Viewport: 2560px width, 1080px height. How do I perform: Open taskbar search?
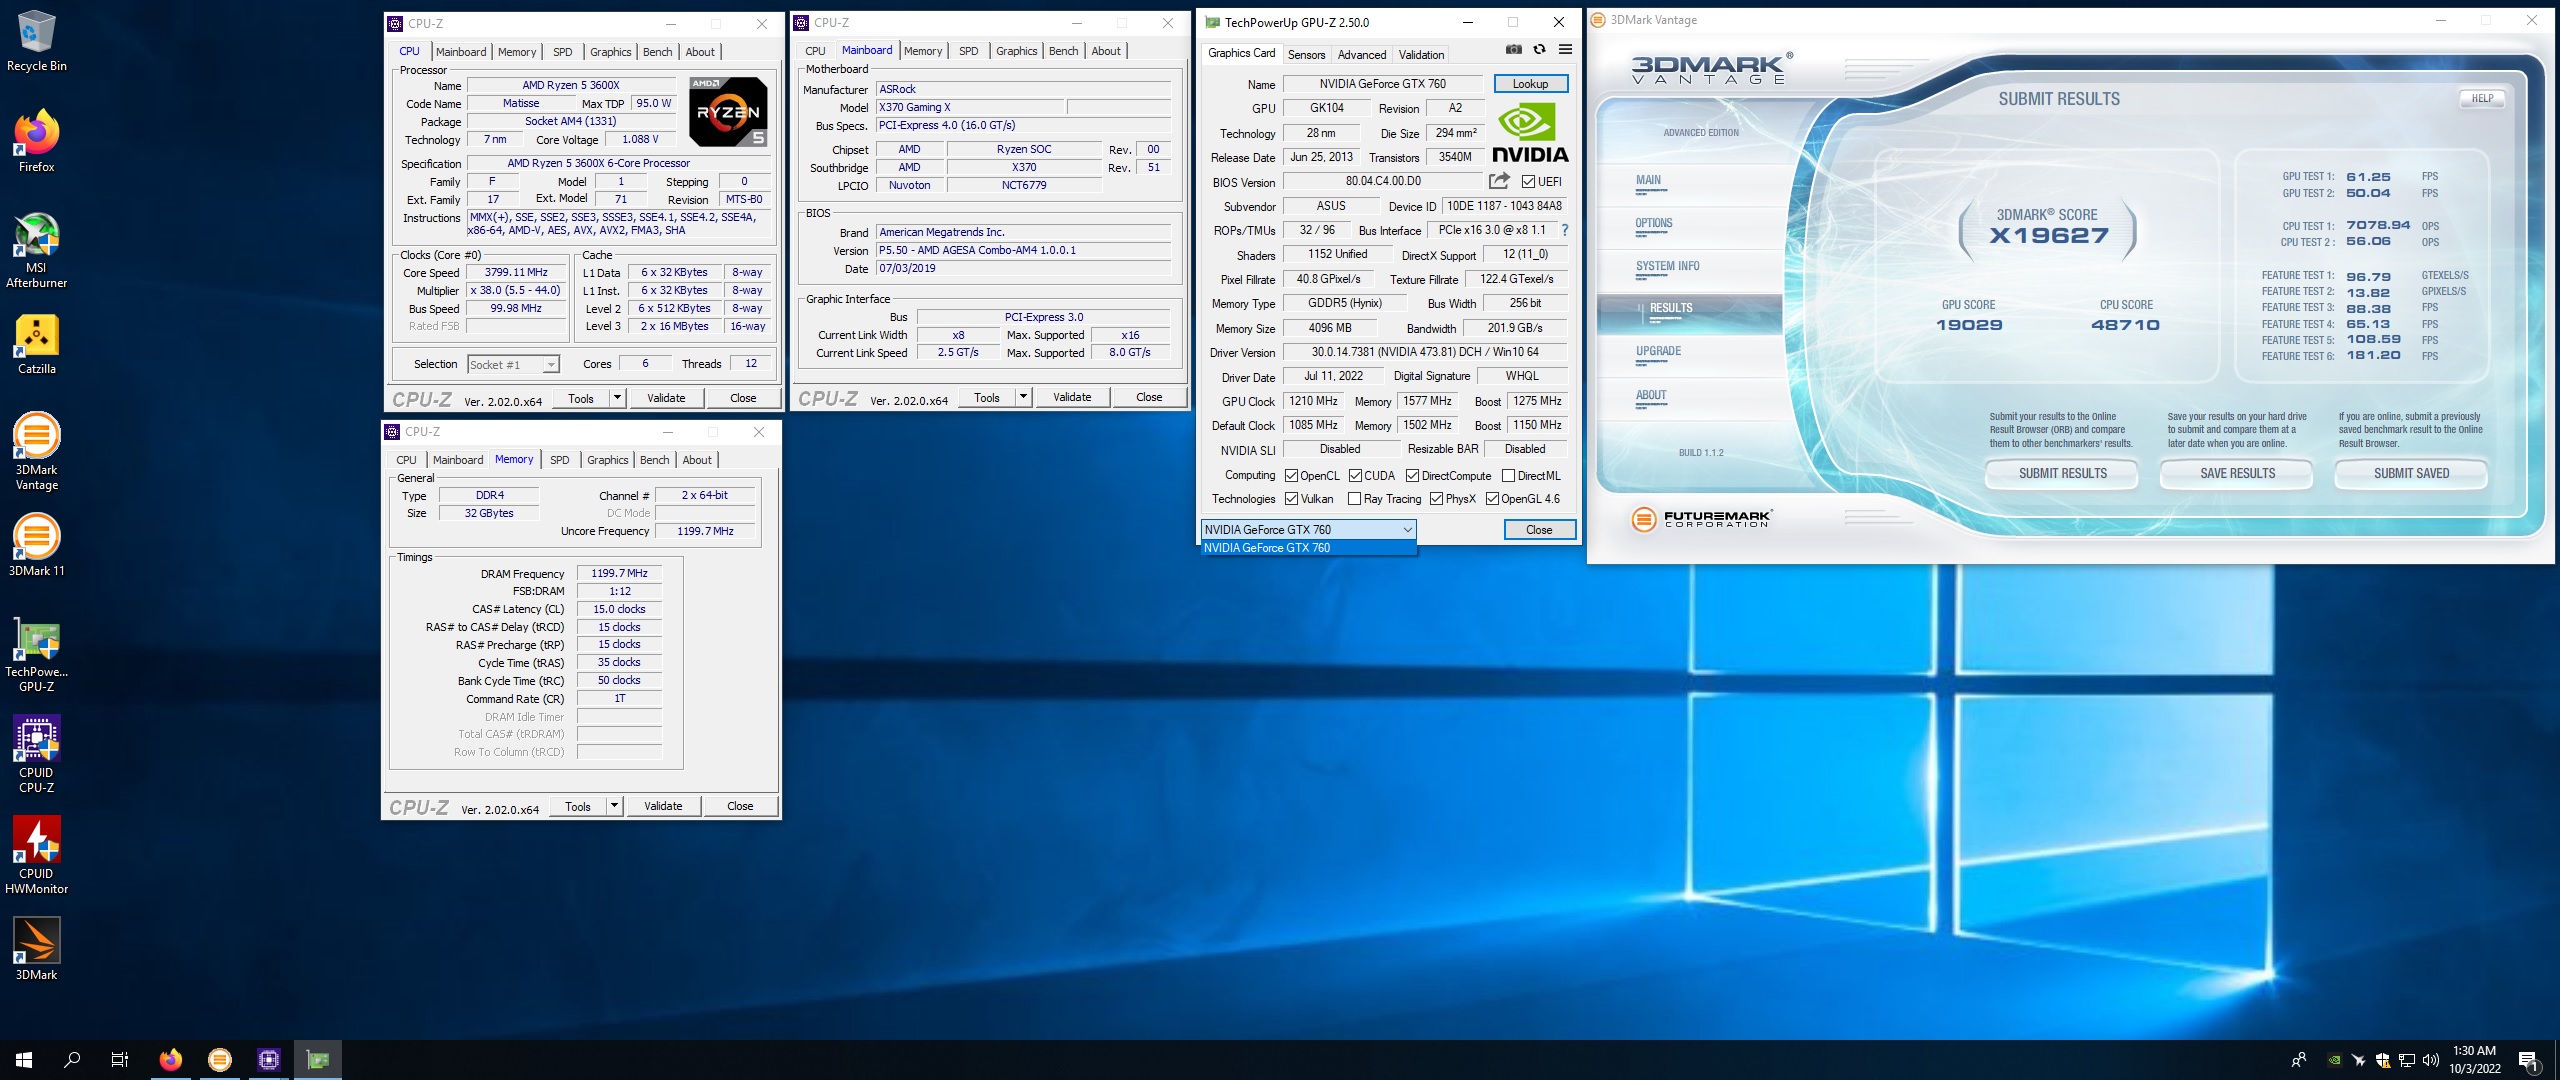tap(72, 1060)
